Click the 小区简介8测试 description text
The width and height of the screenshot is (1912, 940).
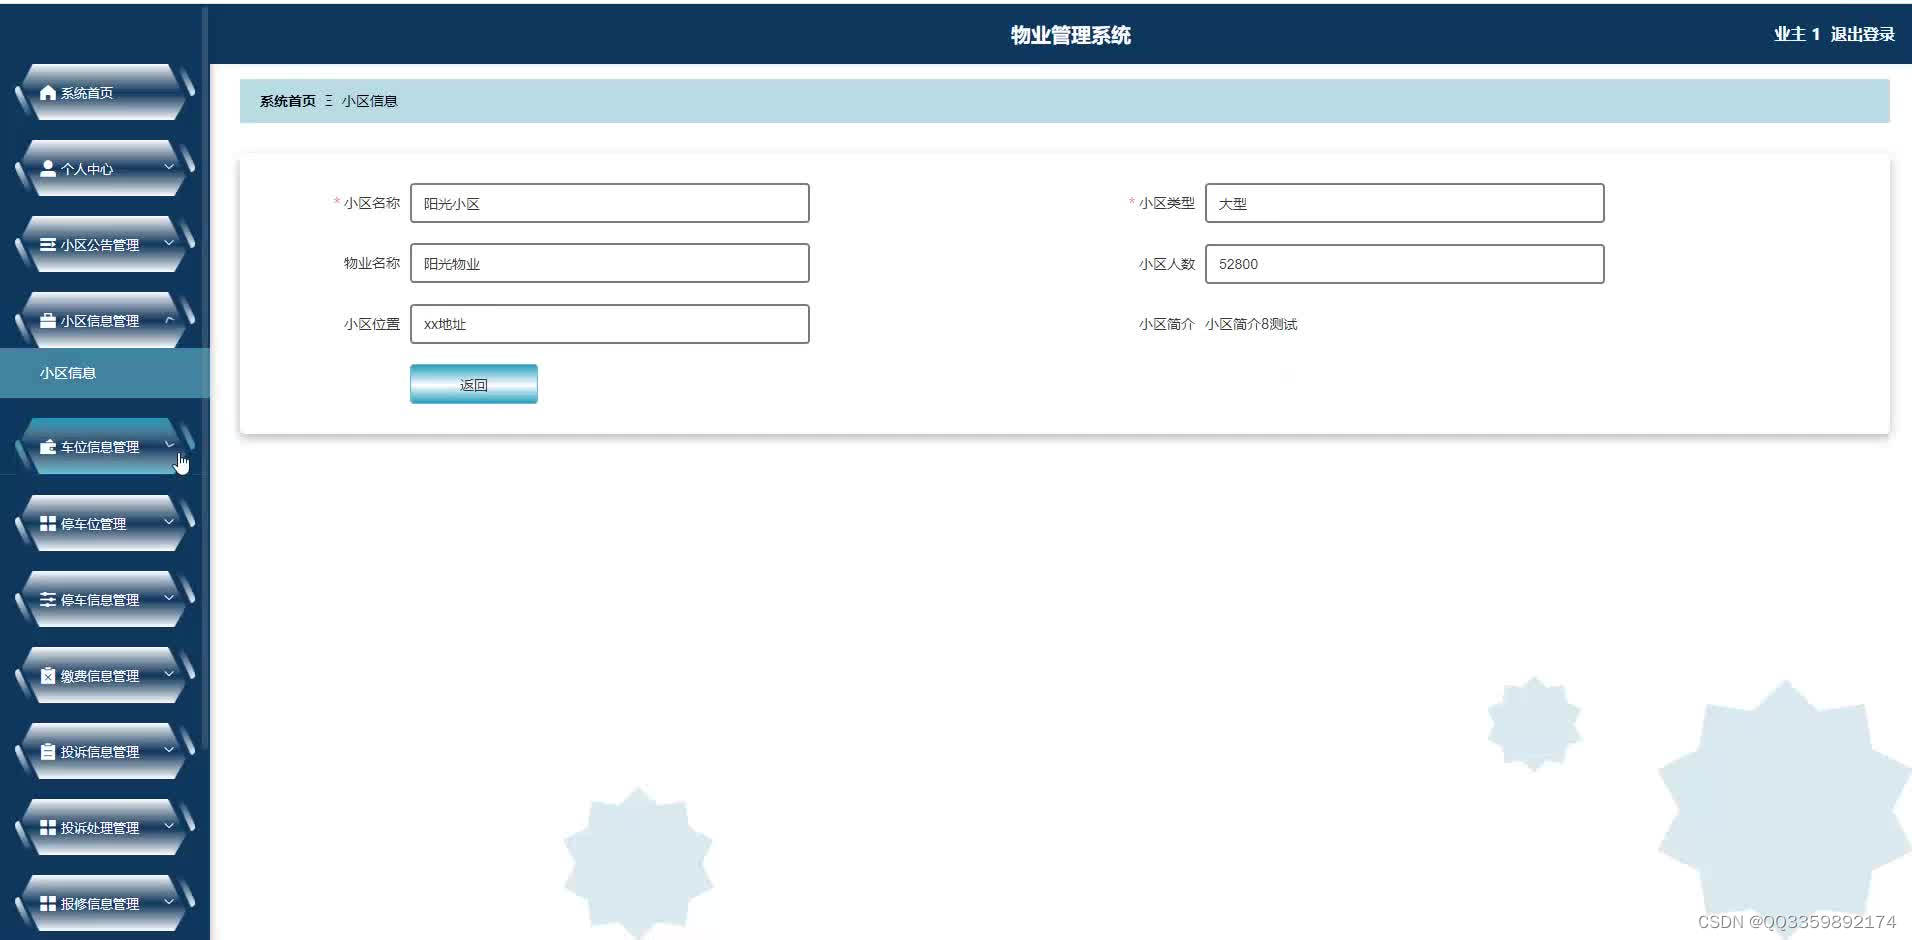pyautogui.click(x=1251, y=324)
